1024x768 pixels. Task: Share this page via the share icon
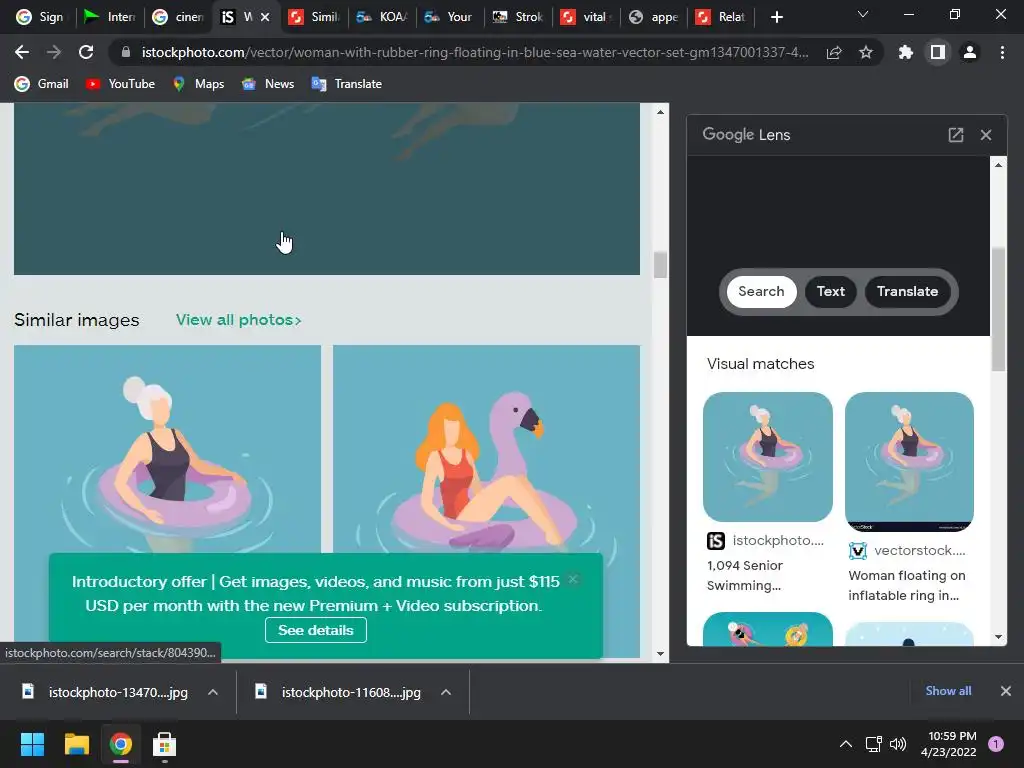coord(834,52)
